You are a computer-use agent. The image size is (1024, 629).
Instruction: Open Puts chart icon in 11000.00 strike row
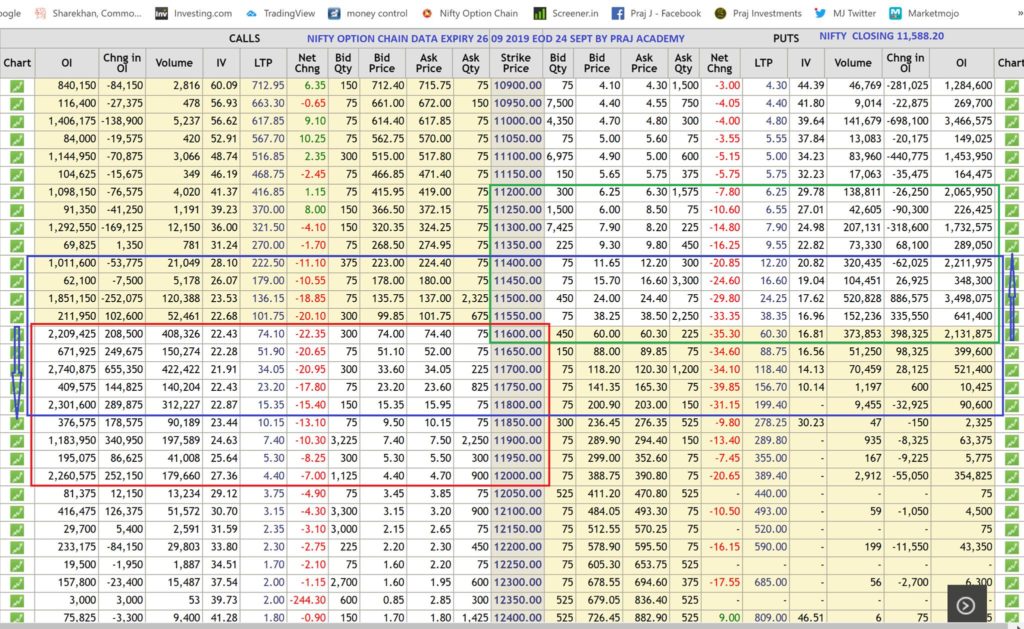pyautogui.click(x=1011, y=121)
